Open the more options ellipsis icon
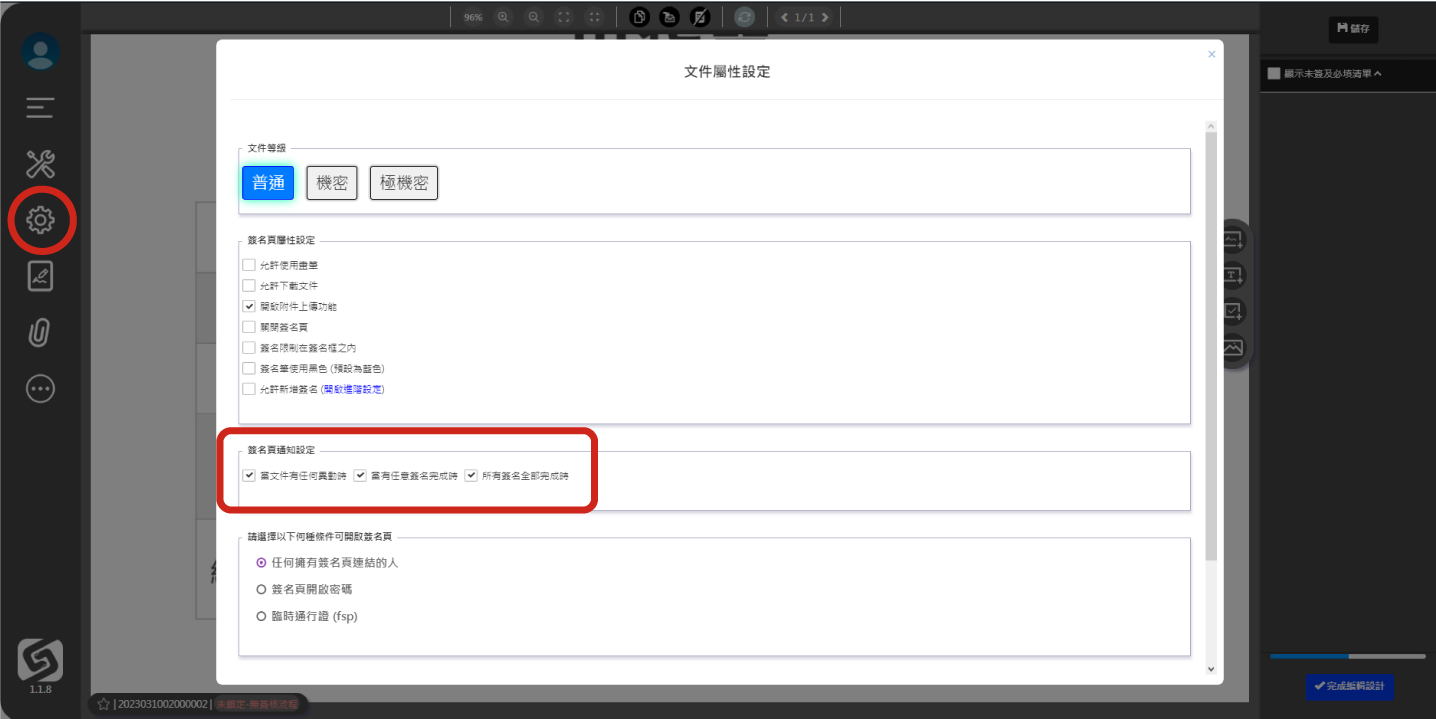 coord(41,389)
